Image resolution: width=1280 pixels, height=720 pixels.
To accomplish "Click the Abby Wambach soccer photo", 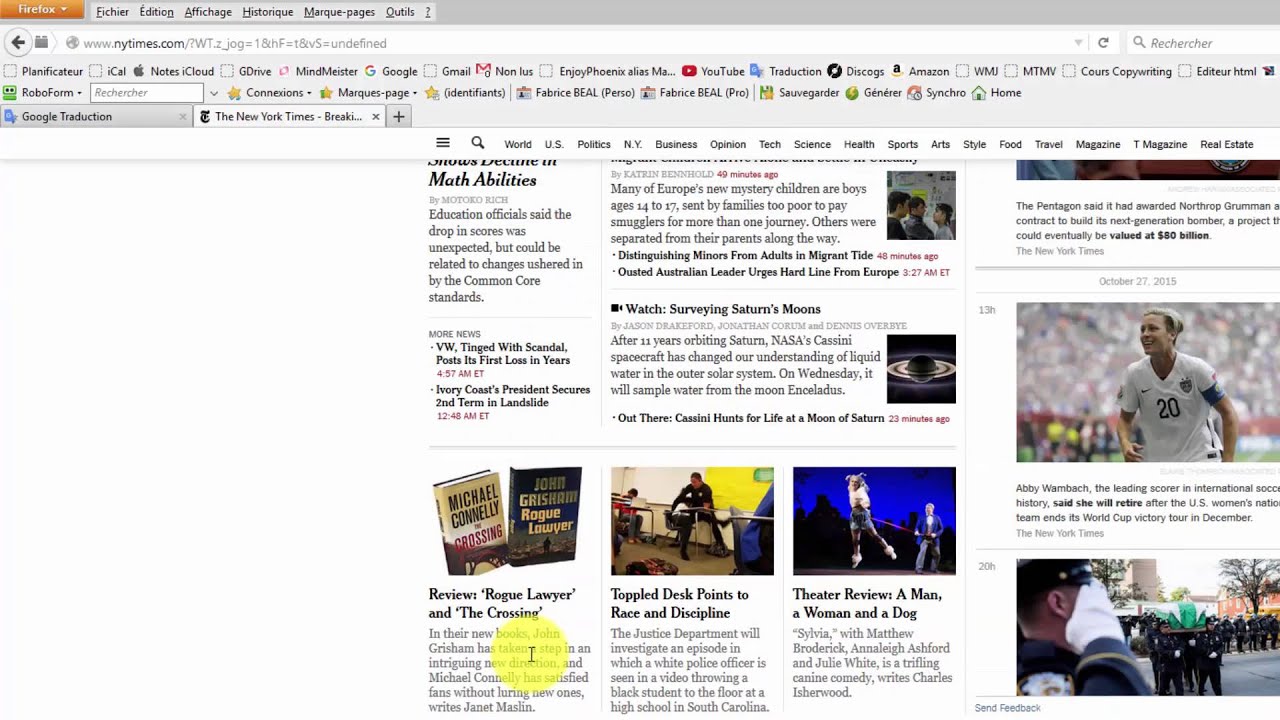I will point(1148,383).
